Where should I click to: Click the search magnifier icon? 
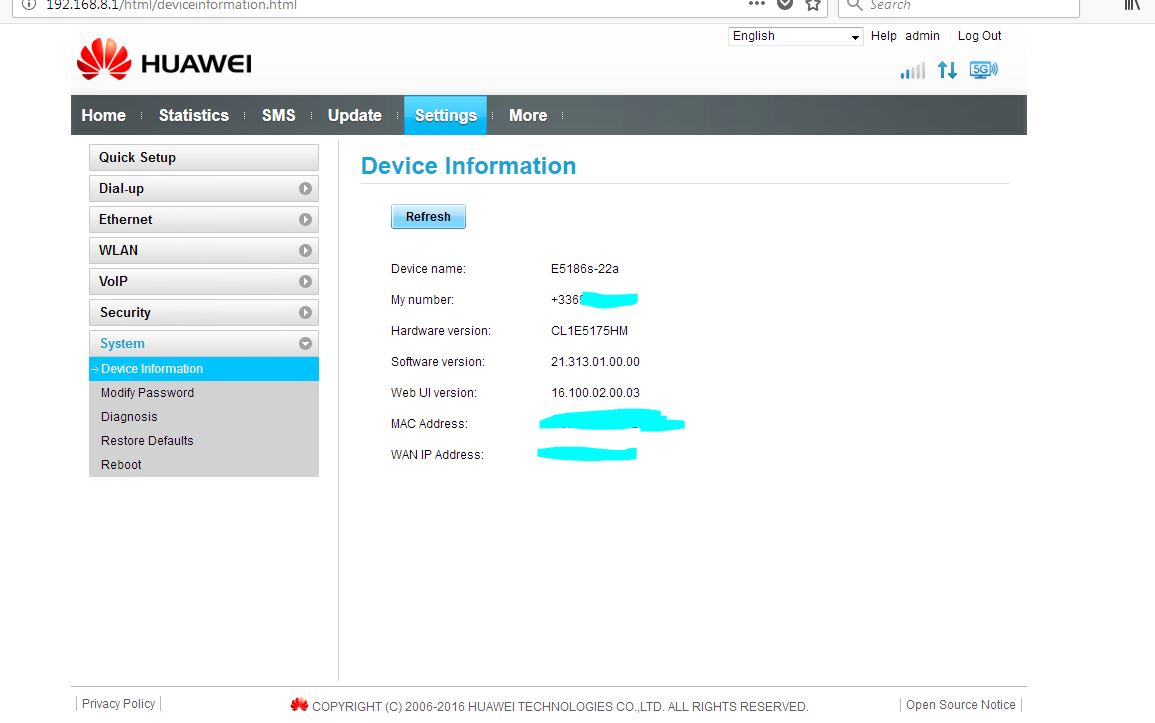point(854,5)
